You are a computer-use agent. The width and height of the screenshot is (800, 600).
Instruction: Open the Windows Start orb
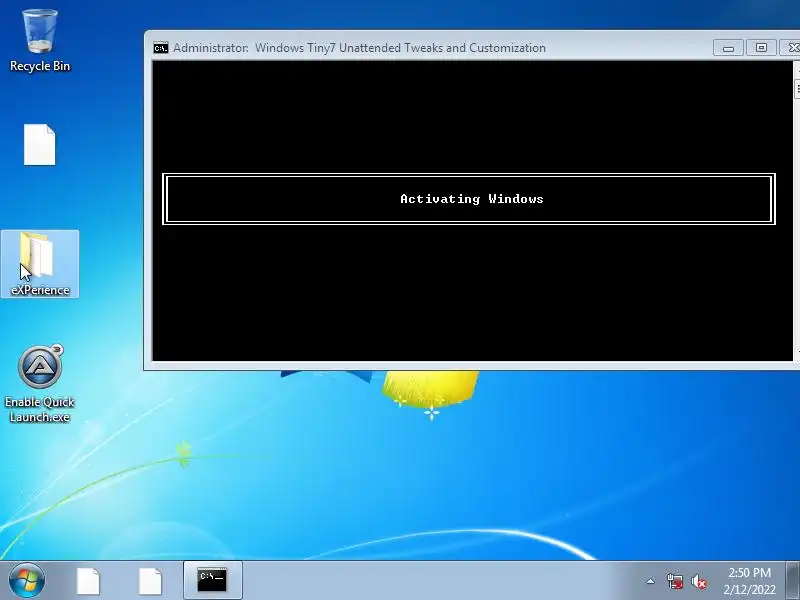coord(27,580)
